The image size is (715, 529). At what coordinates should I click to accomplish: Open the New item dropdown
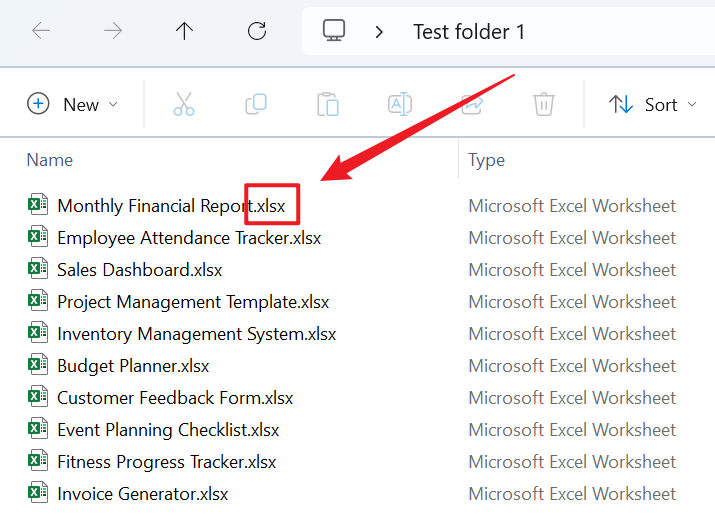pos(73,104)
